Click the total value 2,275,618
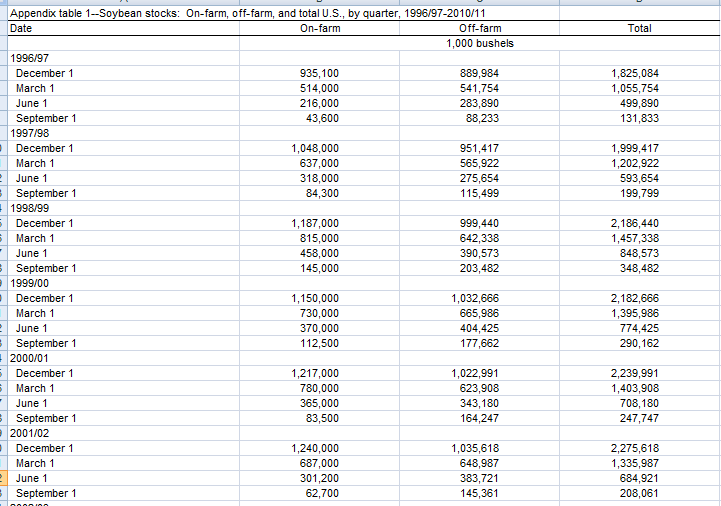 point(634,448)
